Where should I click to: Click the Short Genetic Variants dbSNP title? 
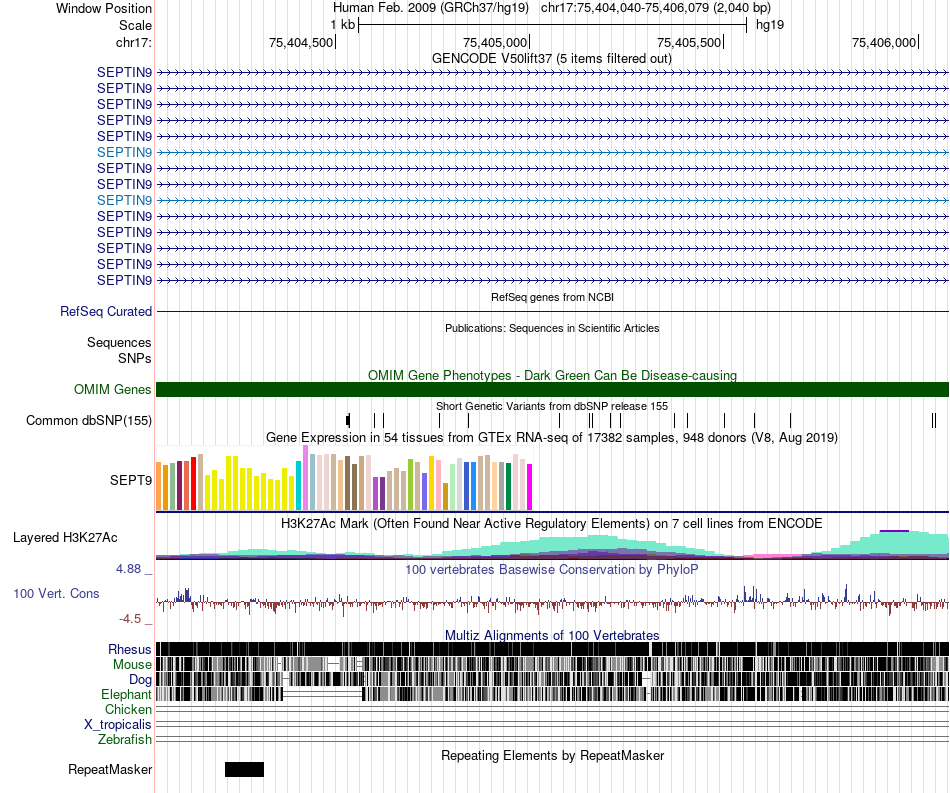pyautogui.click(x=552, y=406)
